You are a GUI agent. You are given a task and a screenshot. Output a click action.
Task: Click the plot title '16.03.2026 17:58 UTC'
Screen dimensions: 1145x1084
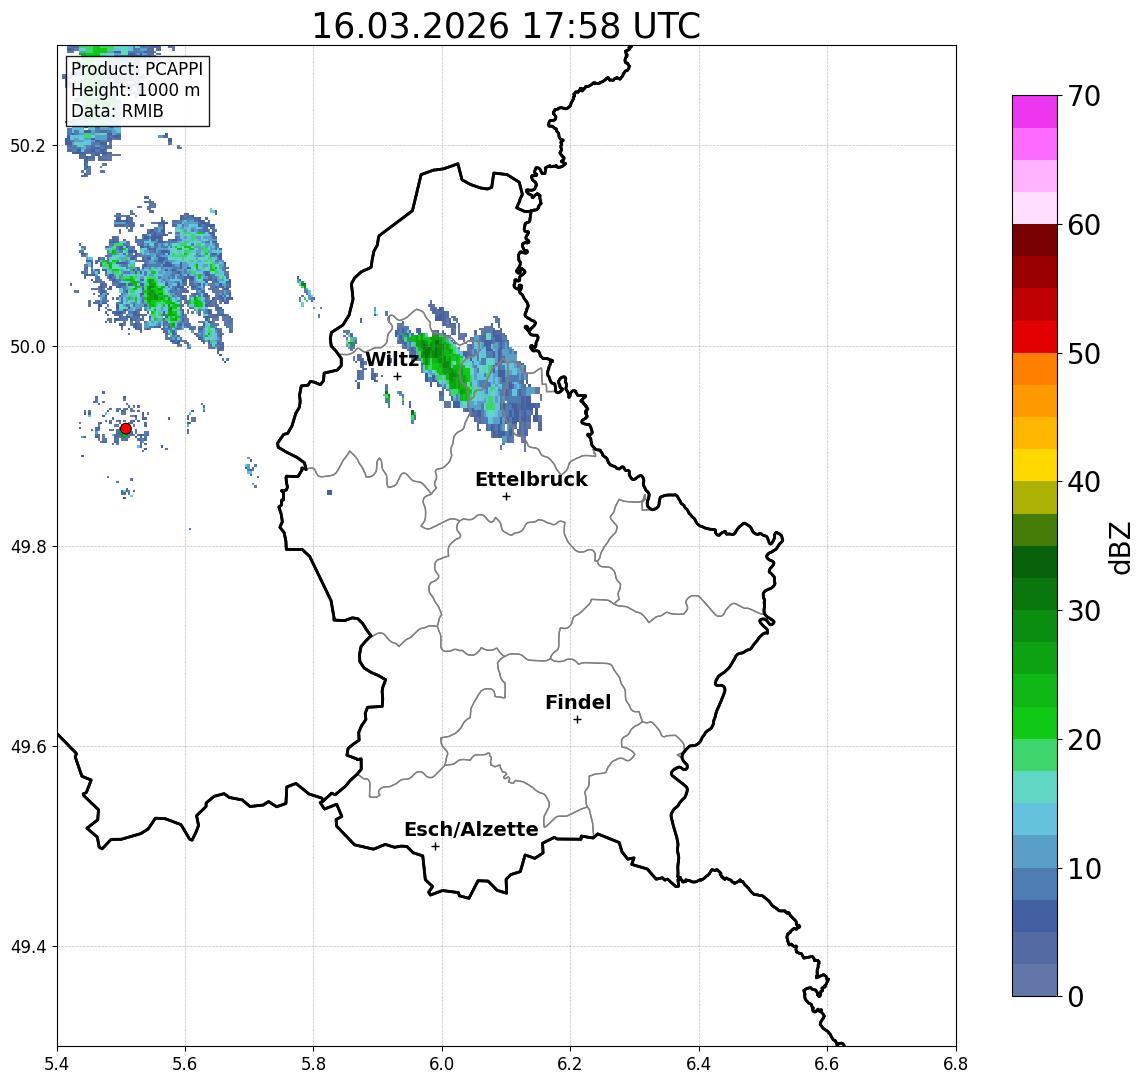pos(506,26)
